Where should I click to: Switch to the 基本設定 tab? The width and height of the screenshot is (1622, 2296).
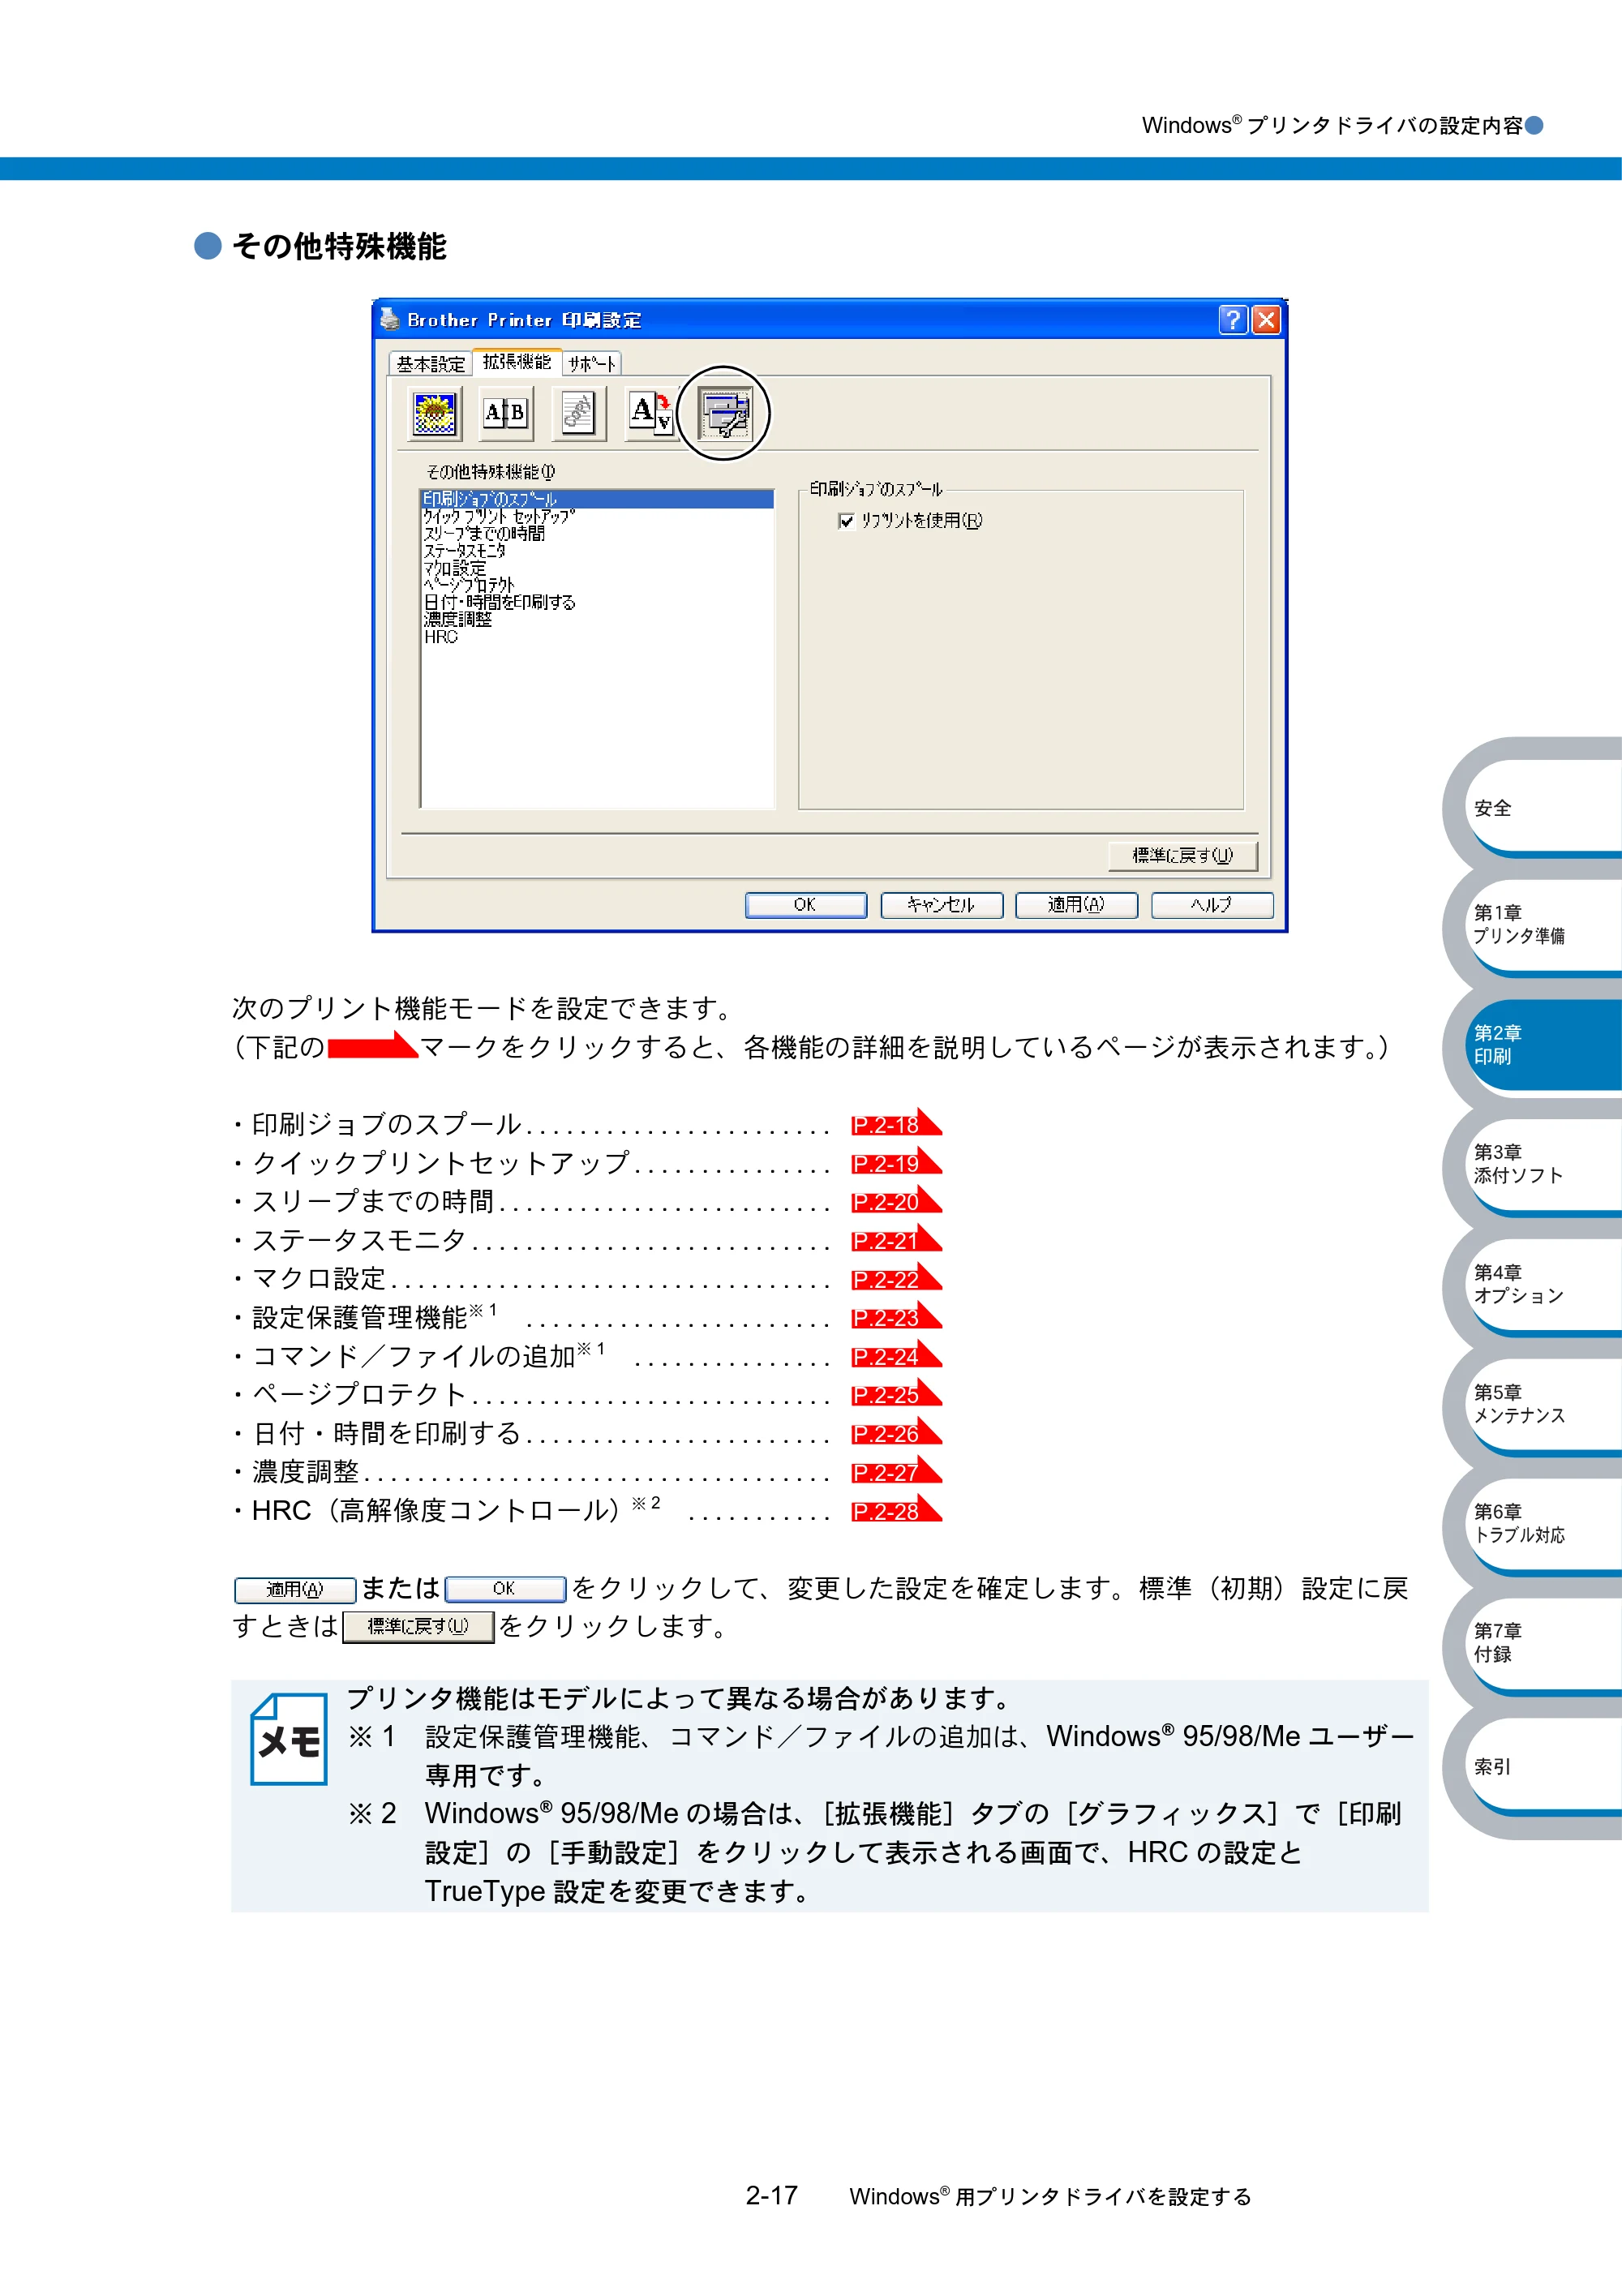(x=431, y=364)
